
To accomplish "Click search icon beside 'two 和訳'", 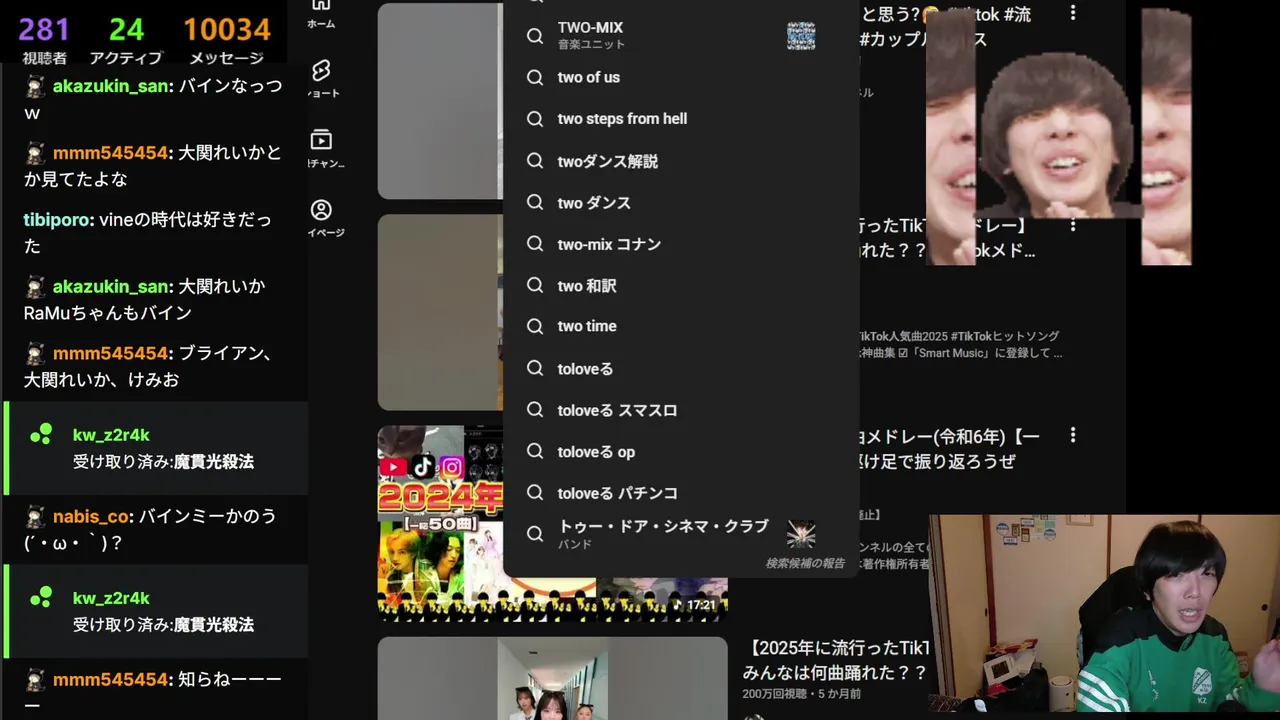I will 535,286.
